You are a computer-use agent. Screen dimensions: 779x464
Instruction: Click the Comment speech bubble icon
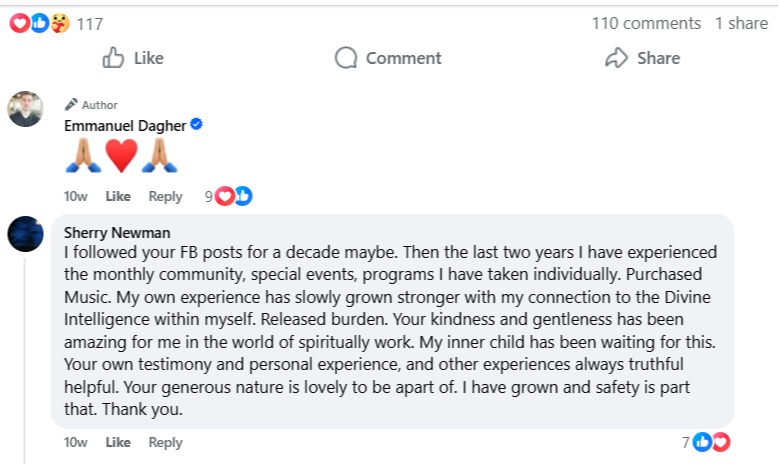346,58
